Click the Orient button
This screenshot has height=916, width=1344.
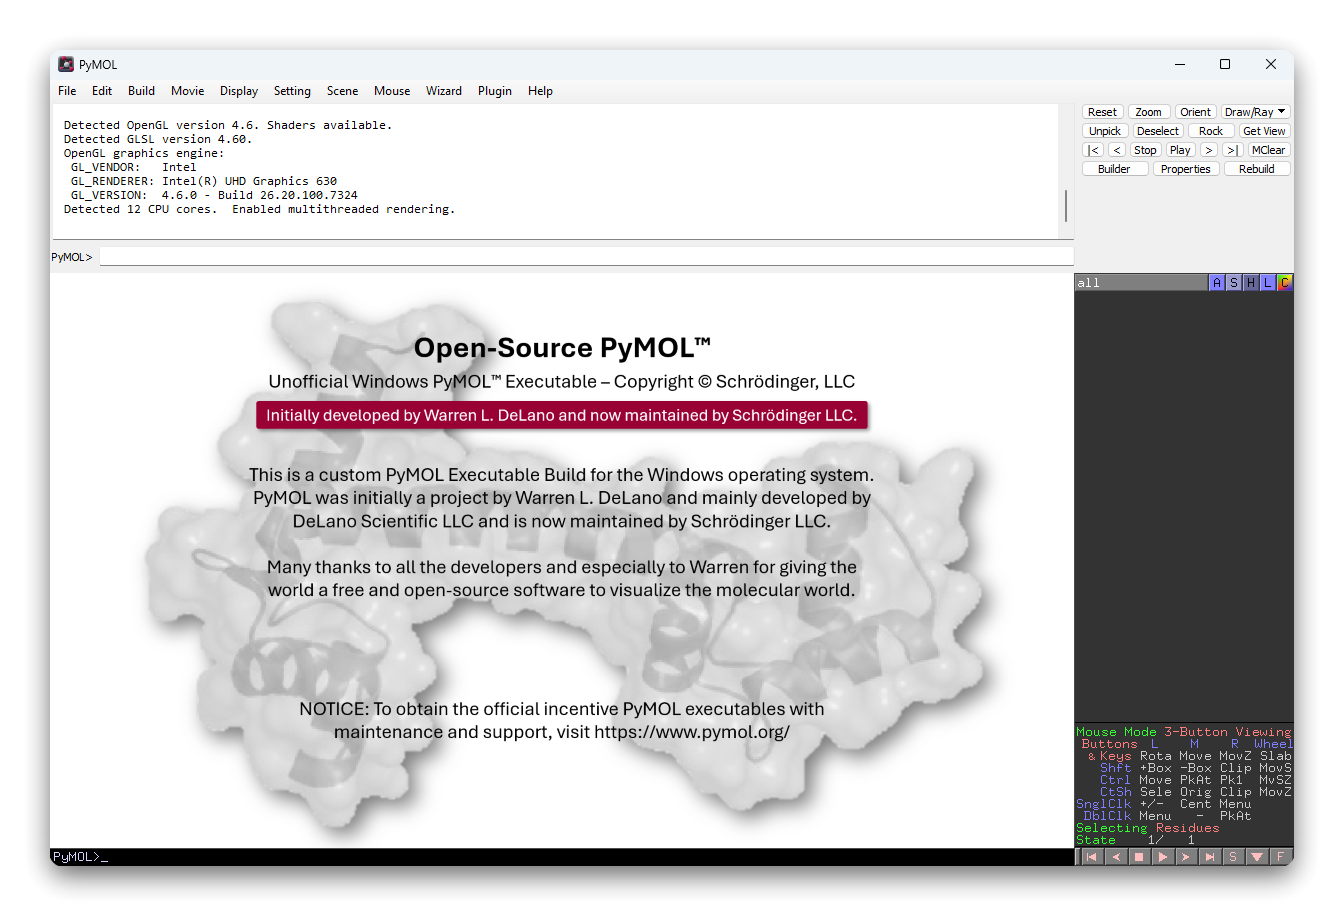click(1195, 112)
